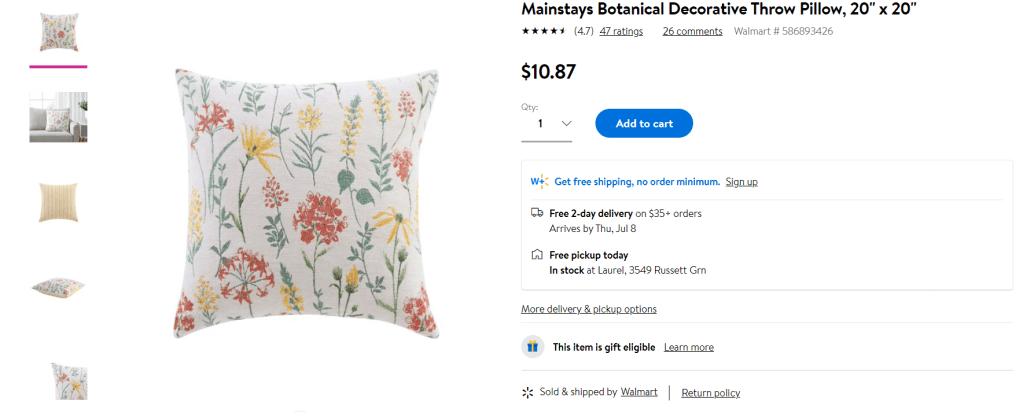Select the first floral pillow thumbnail
This screenshot has height=412, width=1023.
[x=58, y=33]
